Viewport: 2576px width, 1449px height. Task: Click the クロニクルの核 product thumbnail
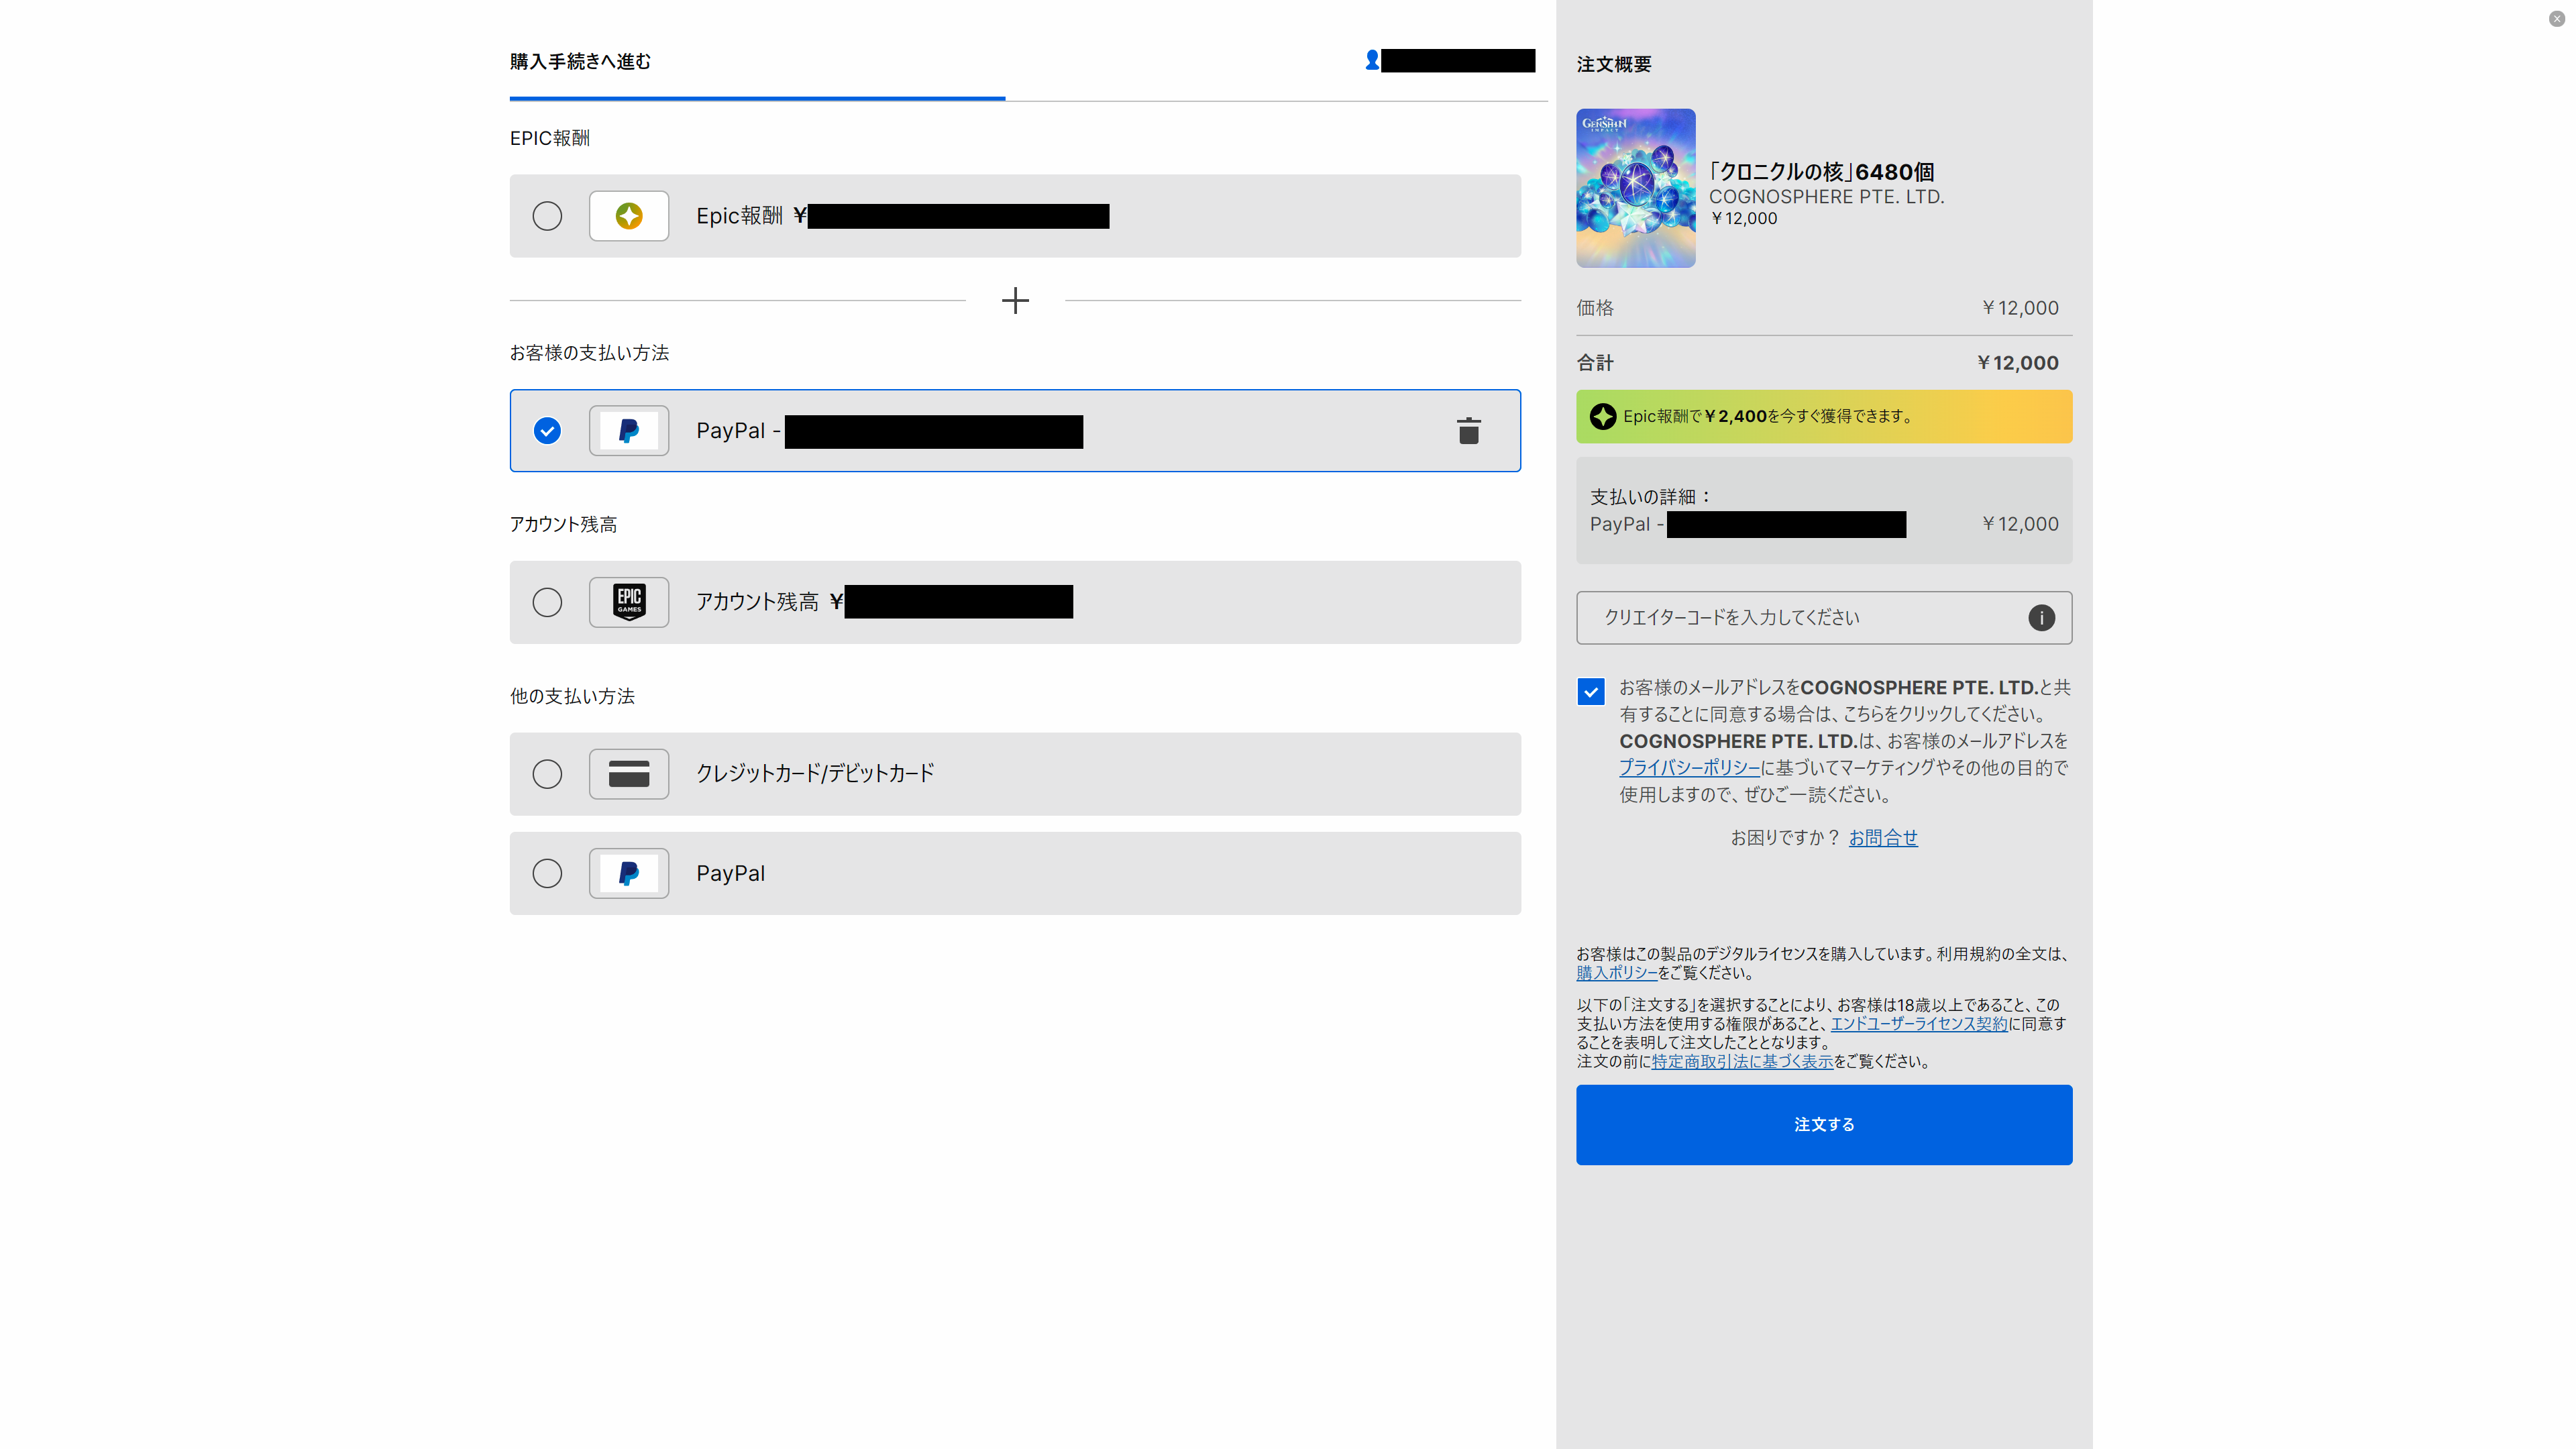coord(1635,188)
